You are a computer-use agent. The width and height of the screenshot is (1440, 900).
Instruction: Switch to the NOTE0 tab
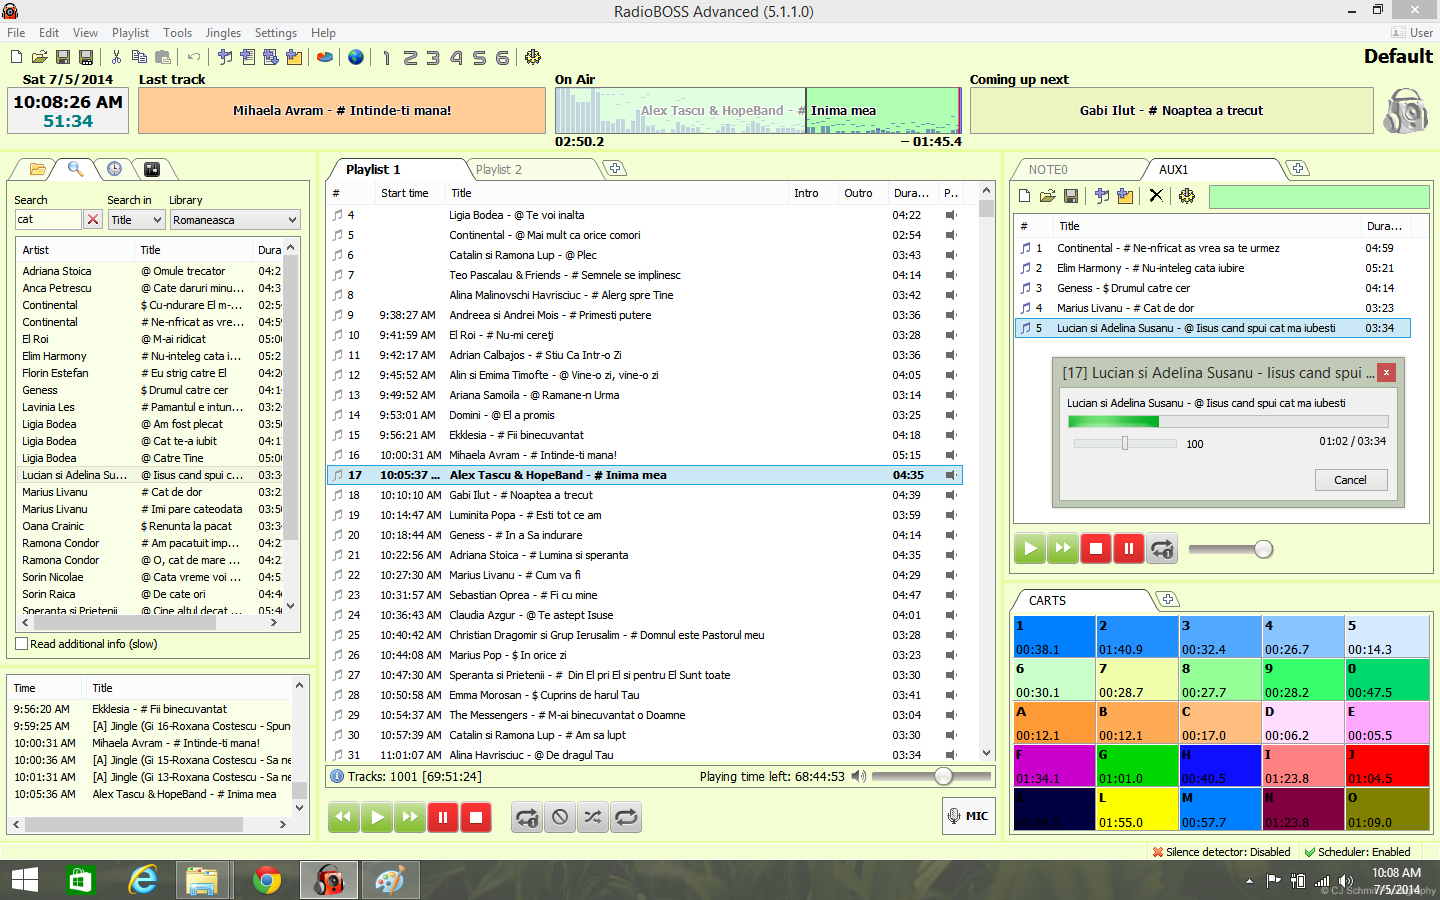[1048, 169]
